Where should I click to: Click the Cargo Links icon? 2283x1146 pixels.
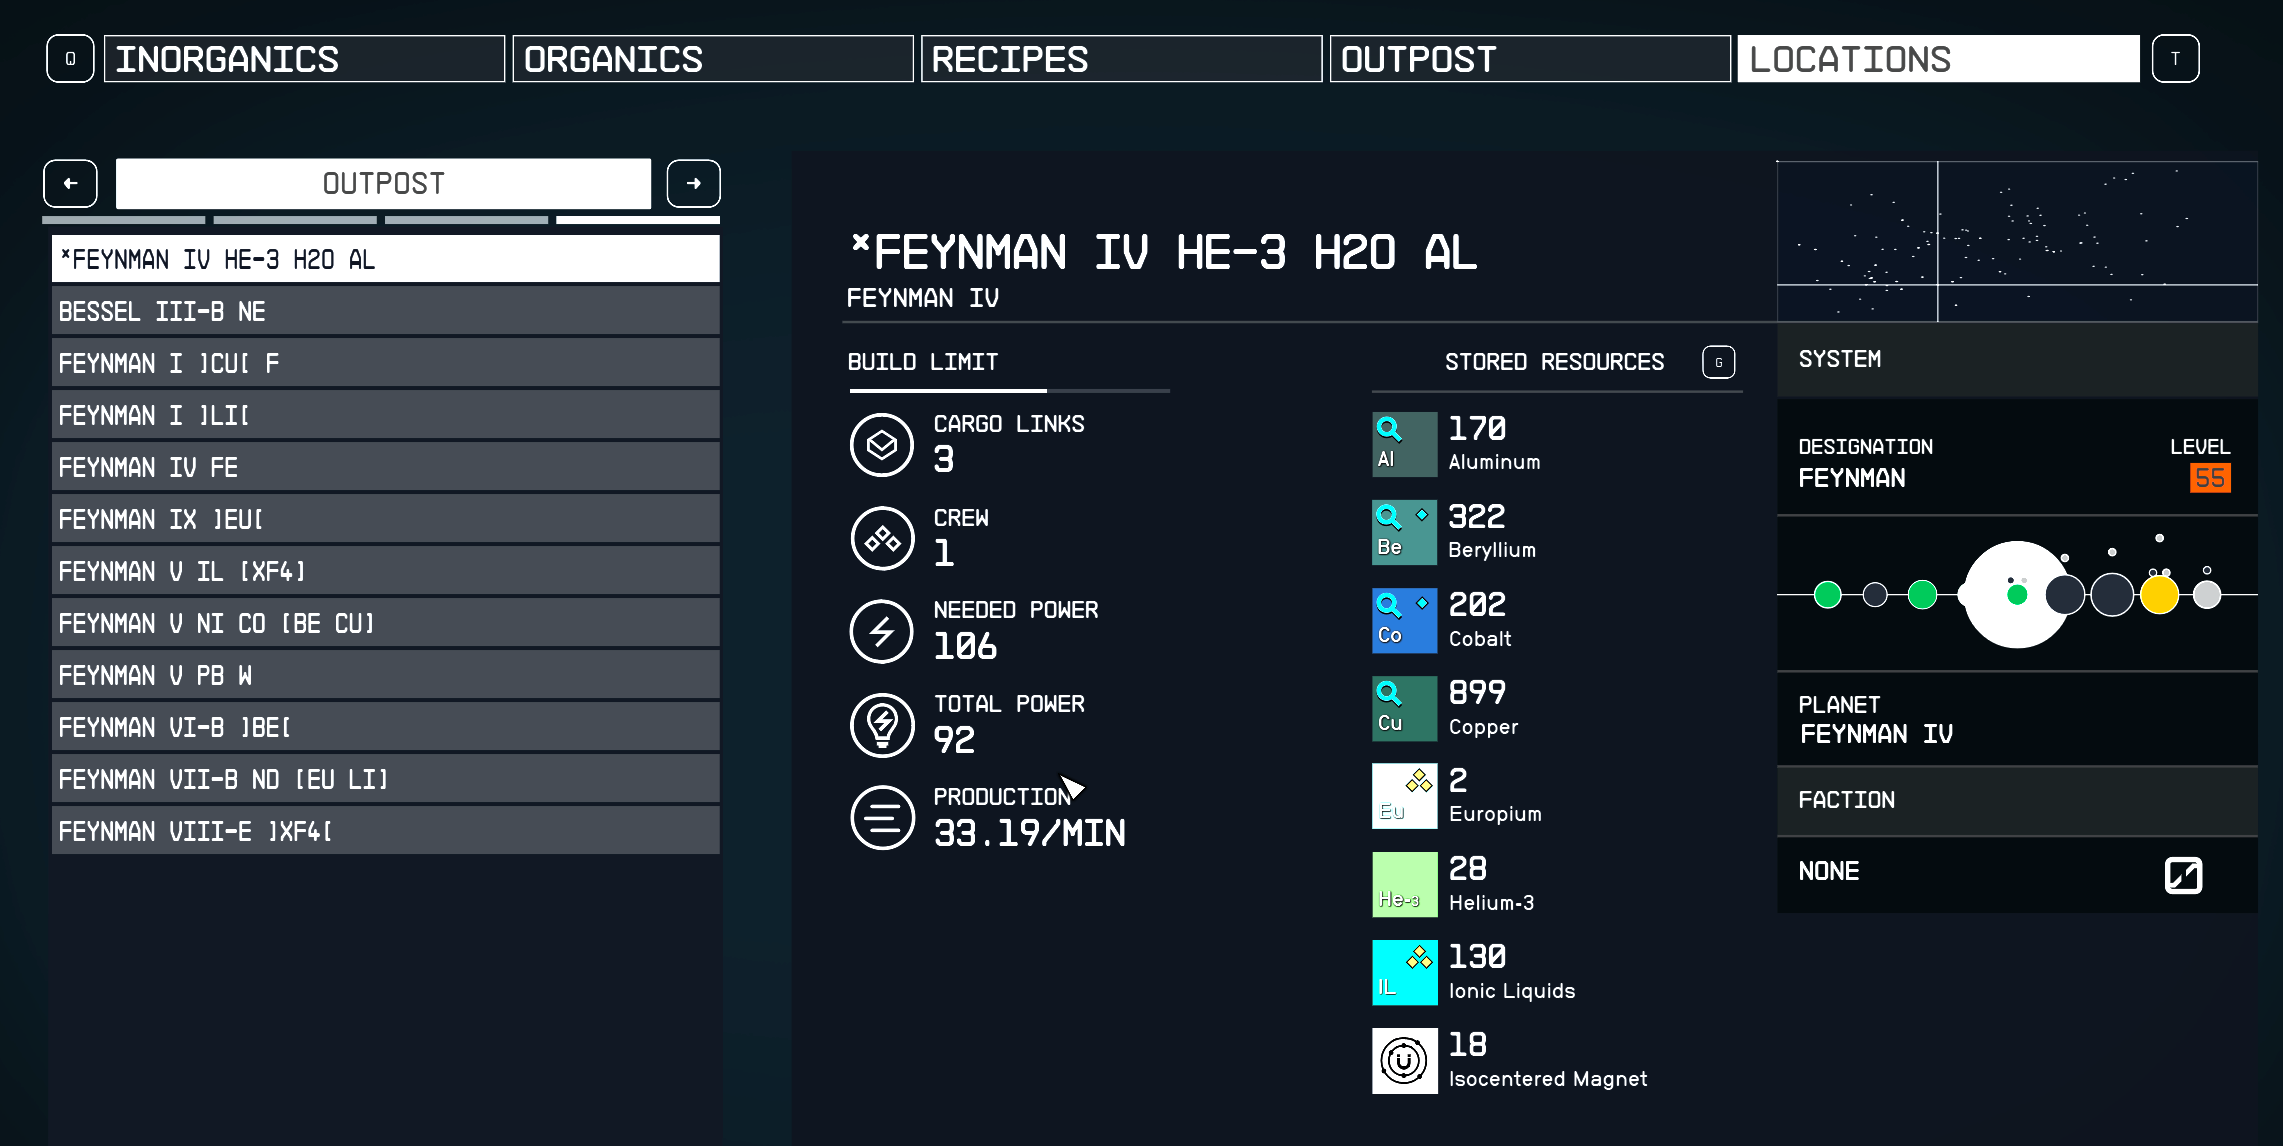(881, 444)
